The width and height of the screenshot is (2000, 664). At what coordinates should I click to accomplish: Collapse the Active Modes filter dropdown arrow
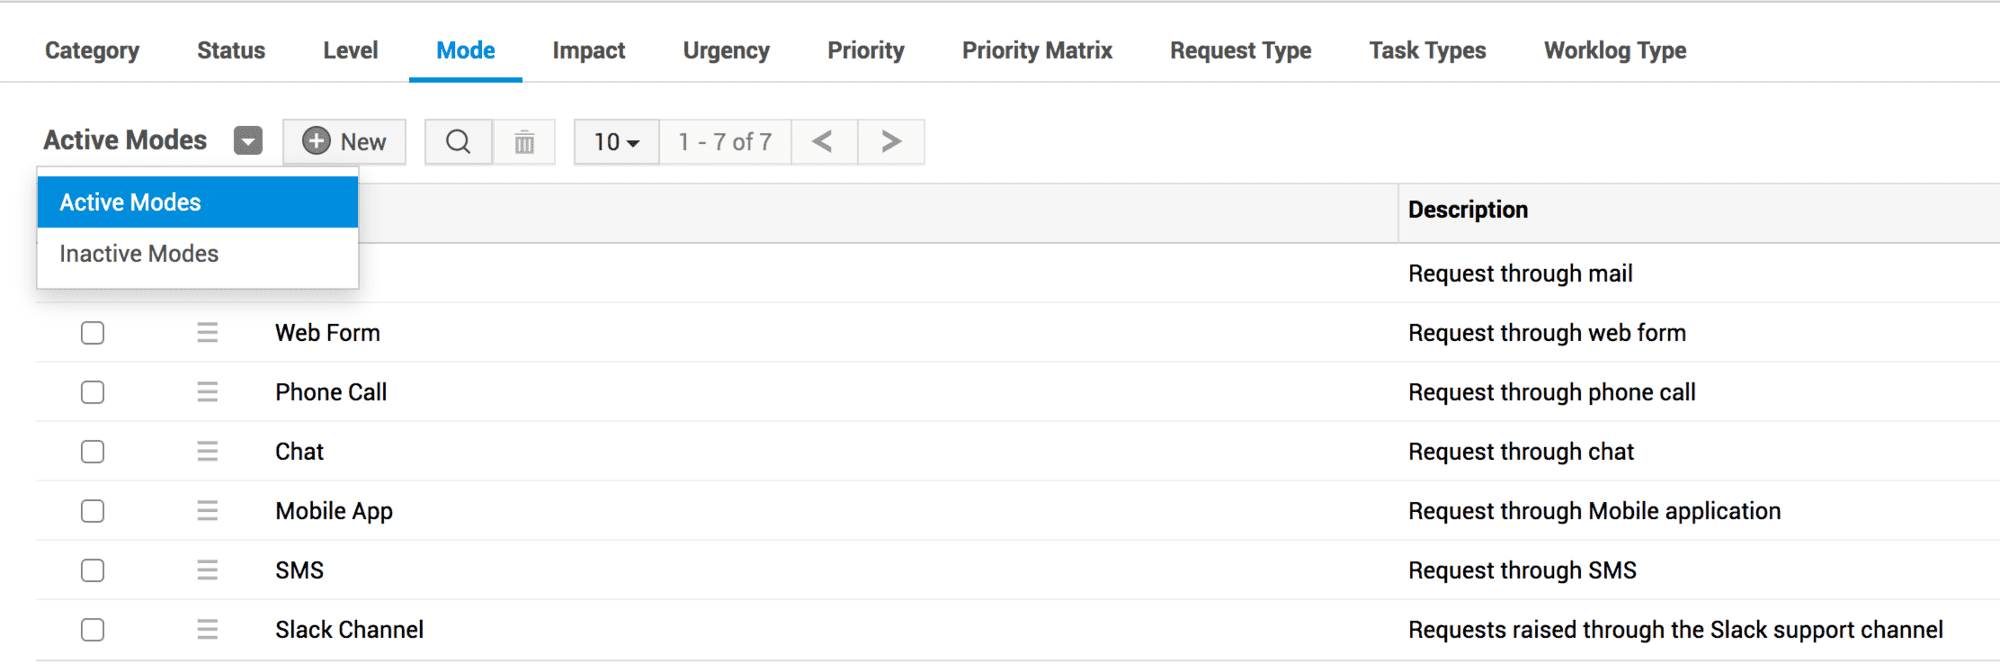click(x=248, y=141)
